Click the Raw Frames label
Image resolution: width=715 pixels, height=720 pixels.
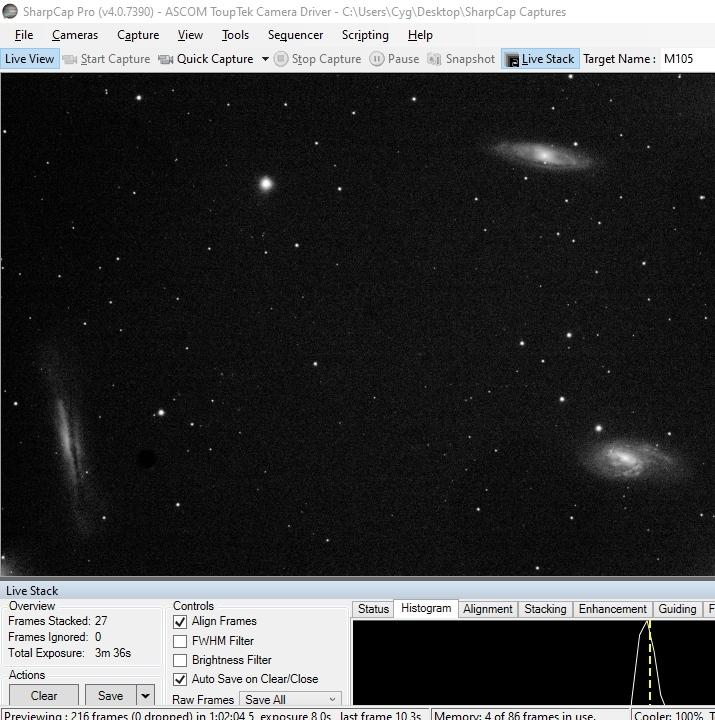pyautogui.click(x=203, y=700)
